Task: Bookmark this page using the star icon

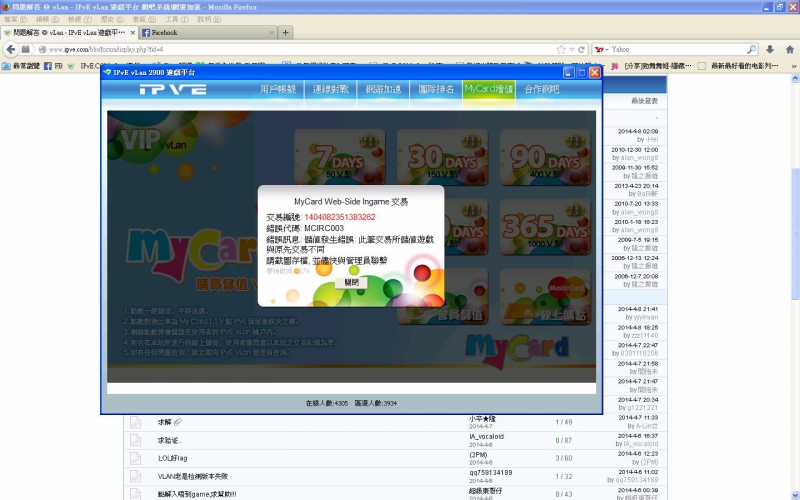Action: pyautogui.click(x=559, y=49)
